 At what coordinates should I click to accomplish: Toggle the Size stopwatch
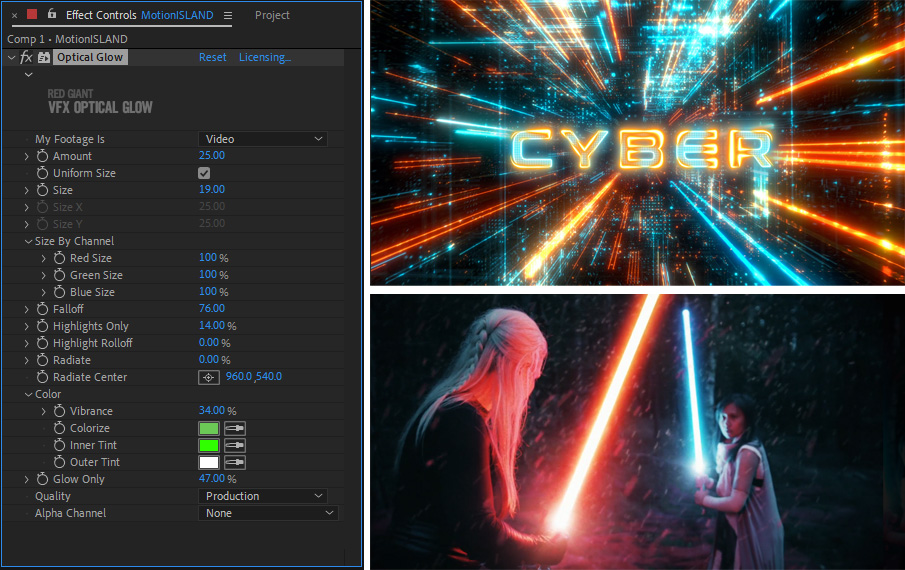click(x=42, y=190)
